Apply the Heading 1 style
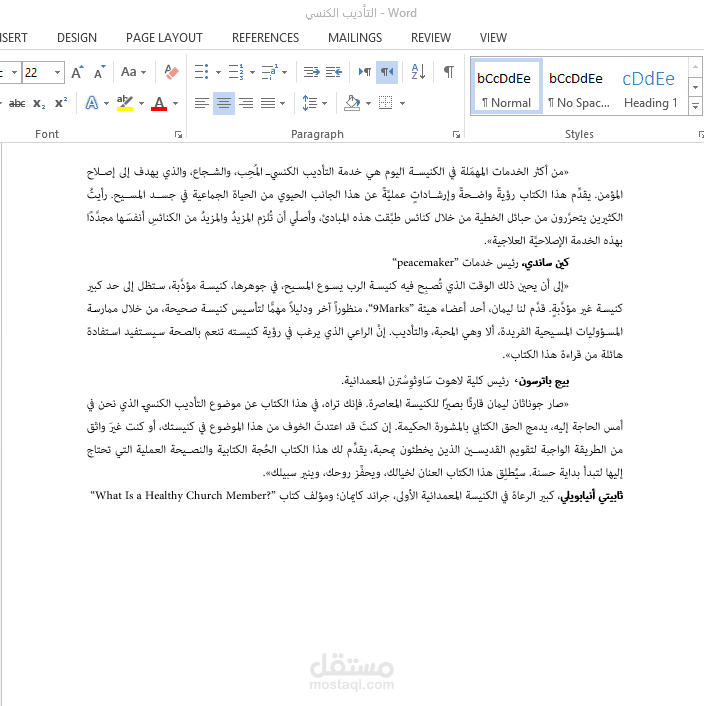This screenshot has height=706, width=704. coord(650,86)
